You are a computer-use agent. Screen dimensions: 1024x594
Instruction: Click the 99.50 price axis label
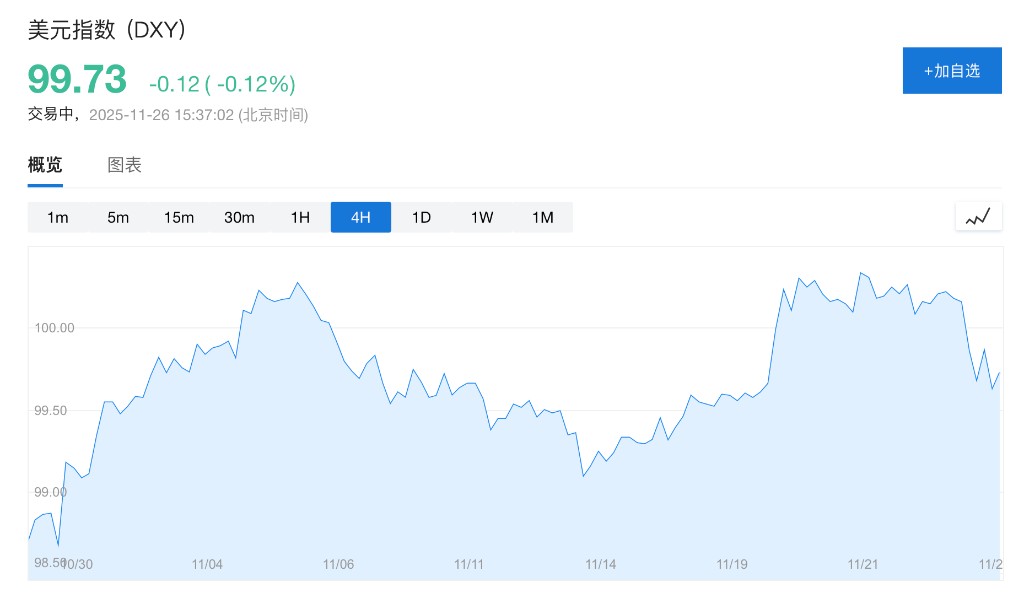pyautogui.click(x=51, y=410)
